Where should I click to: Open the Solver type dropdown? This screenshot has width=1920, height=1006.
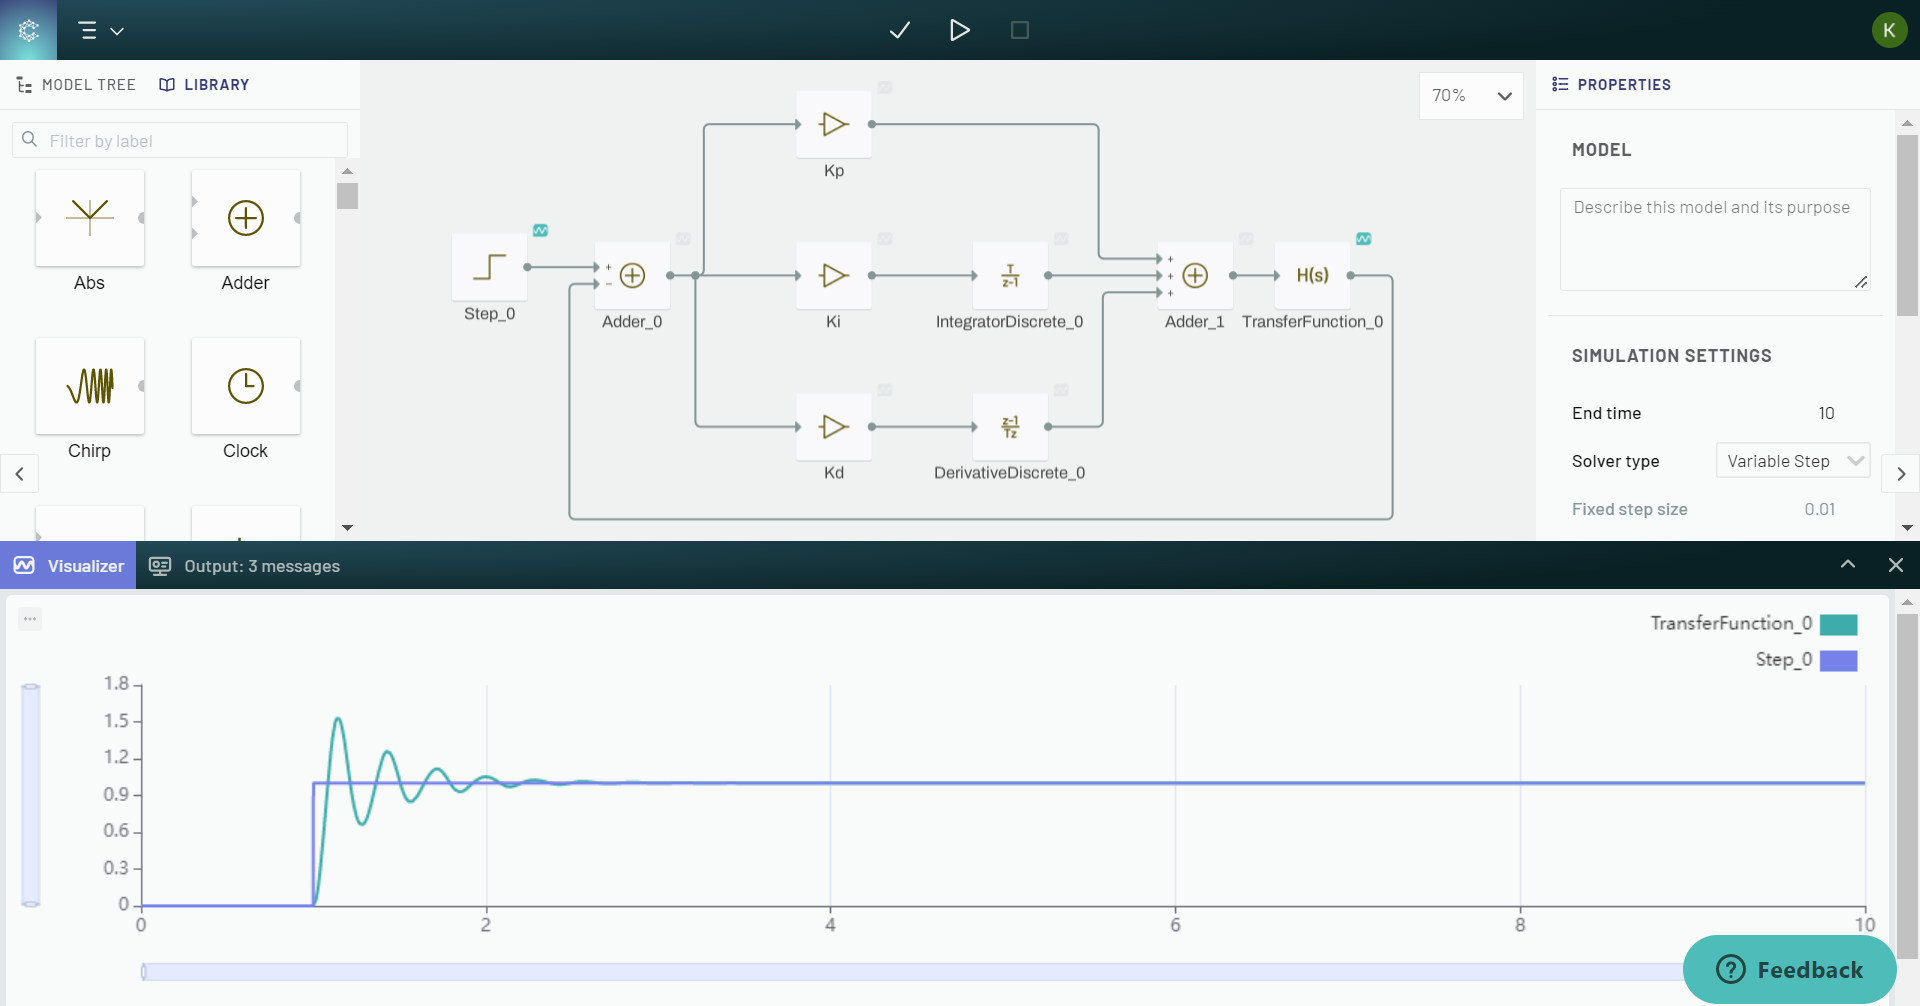pyautogui.click(x=1792, y=461)
